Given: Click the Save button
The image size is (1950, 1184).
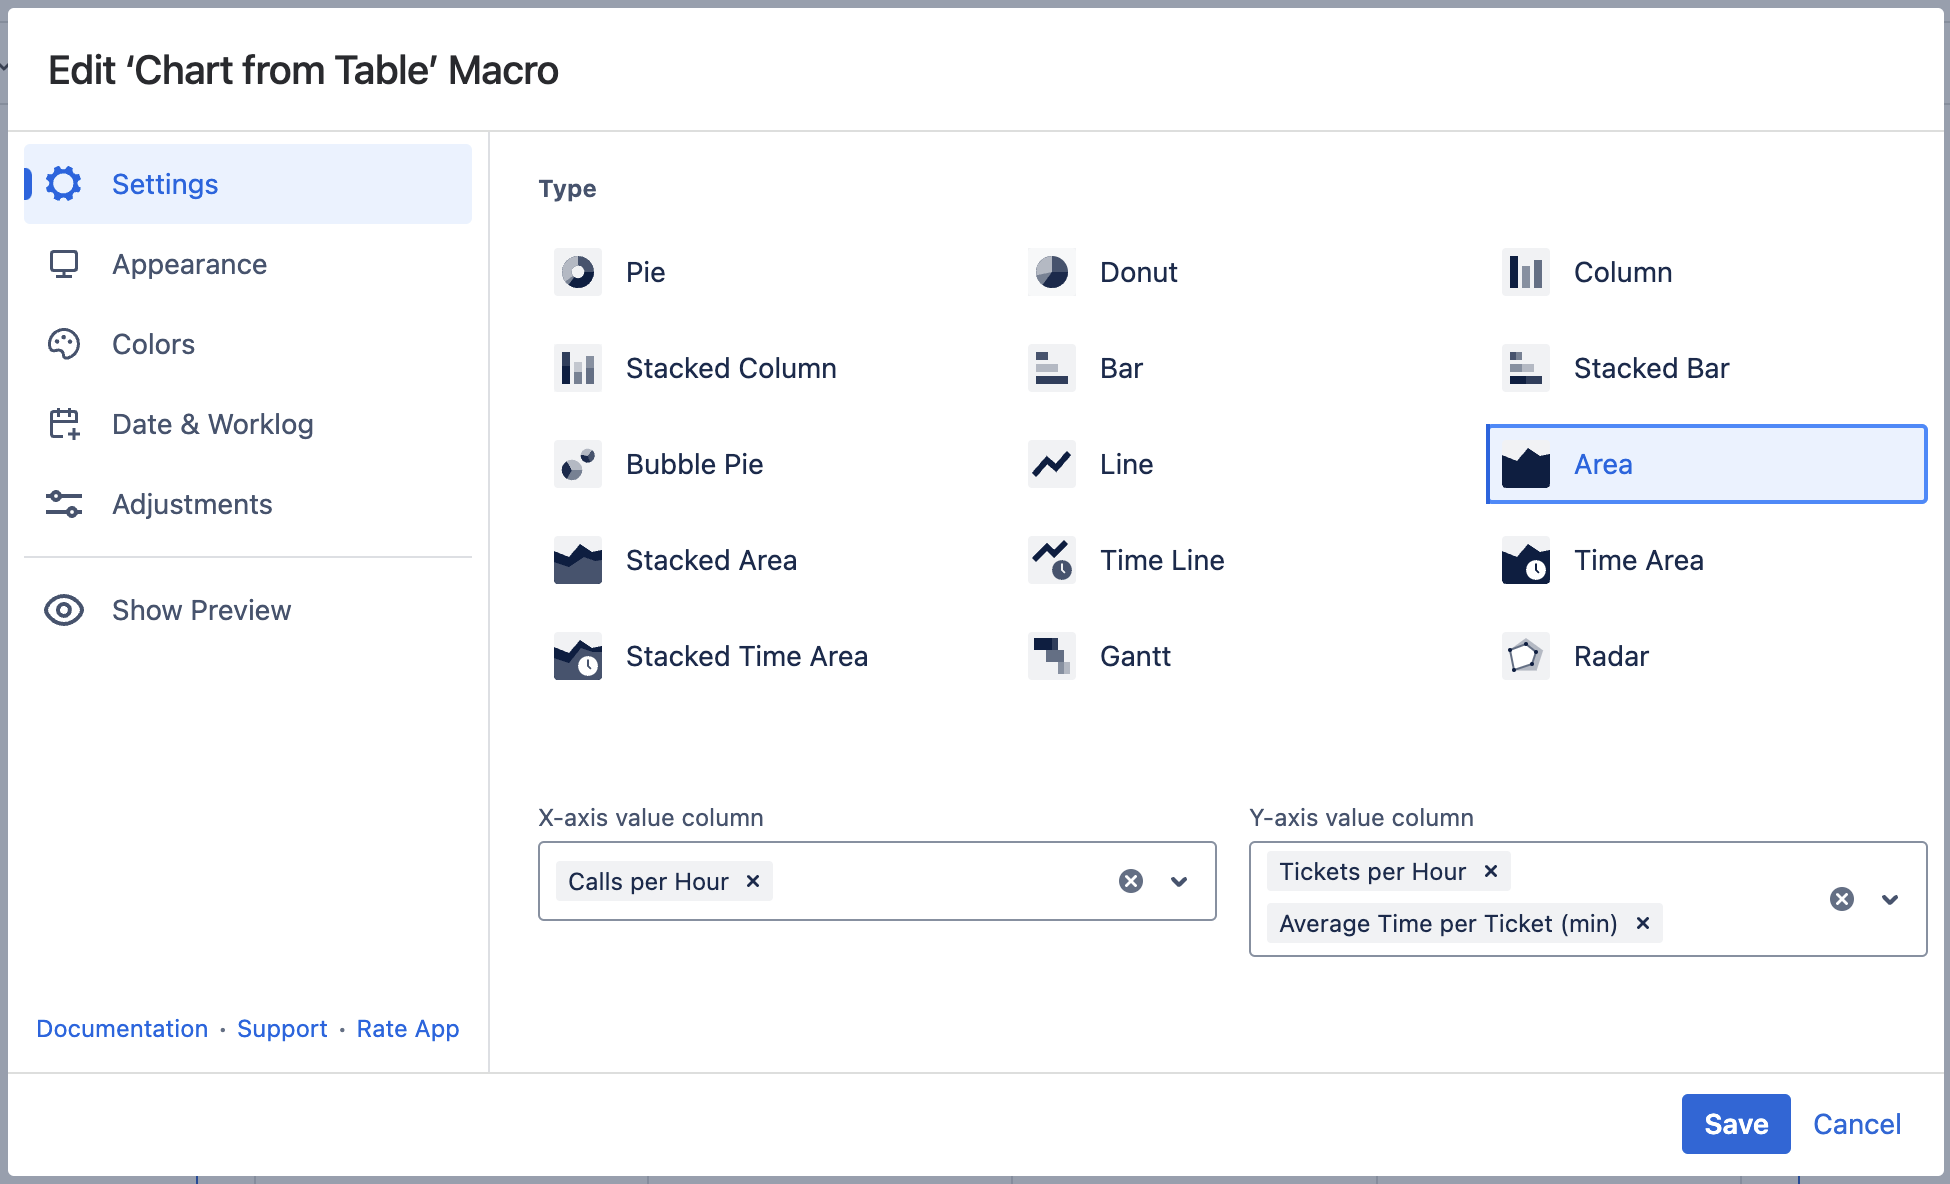Looking at the screenshot, I should point(1735,1124).
